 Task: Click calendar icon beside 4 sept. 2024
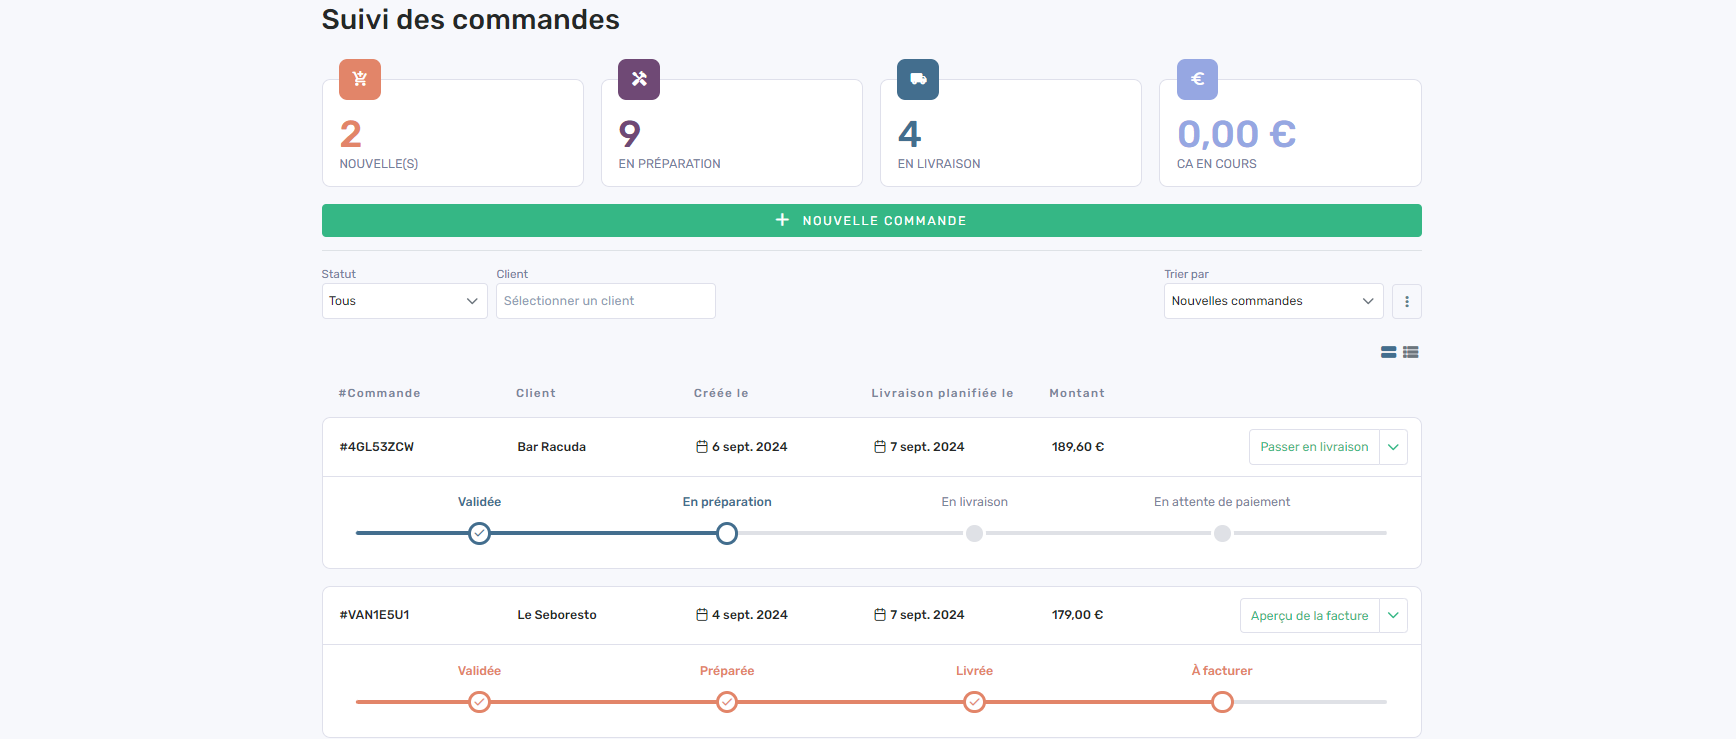point(702,615)
